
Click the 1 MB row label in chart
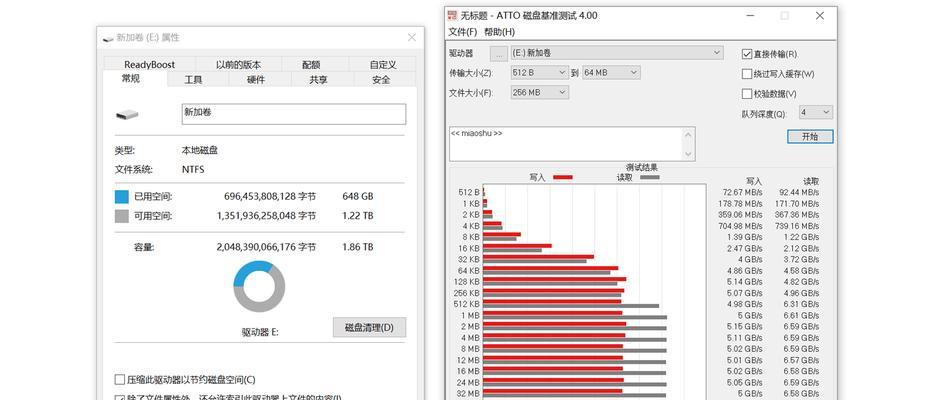point(470,315)
